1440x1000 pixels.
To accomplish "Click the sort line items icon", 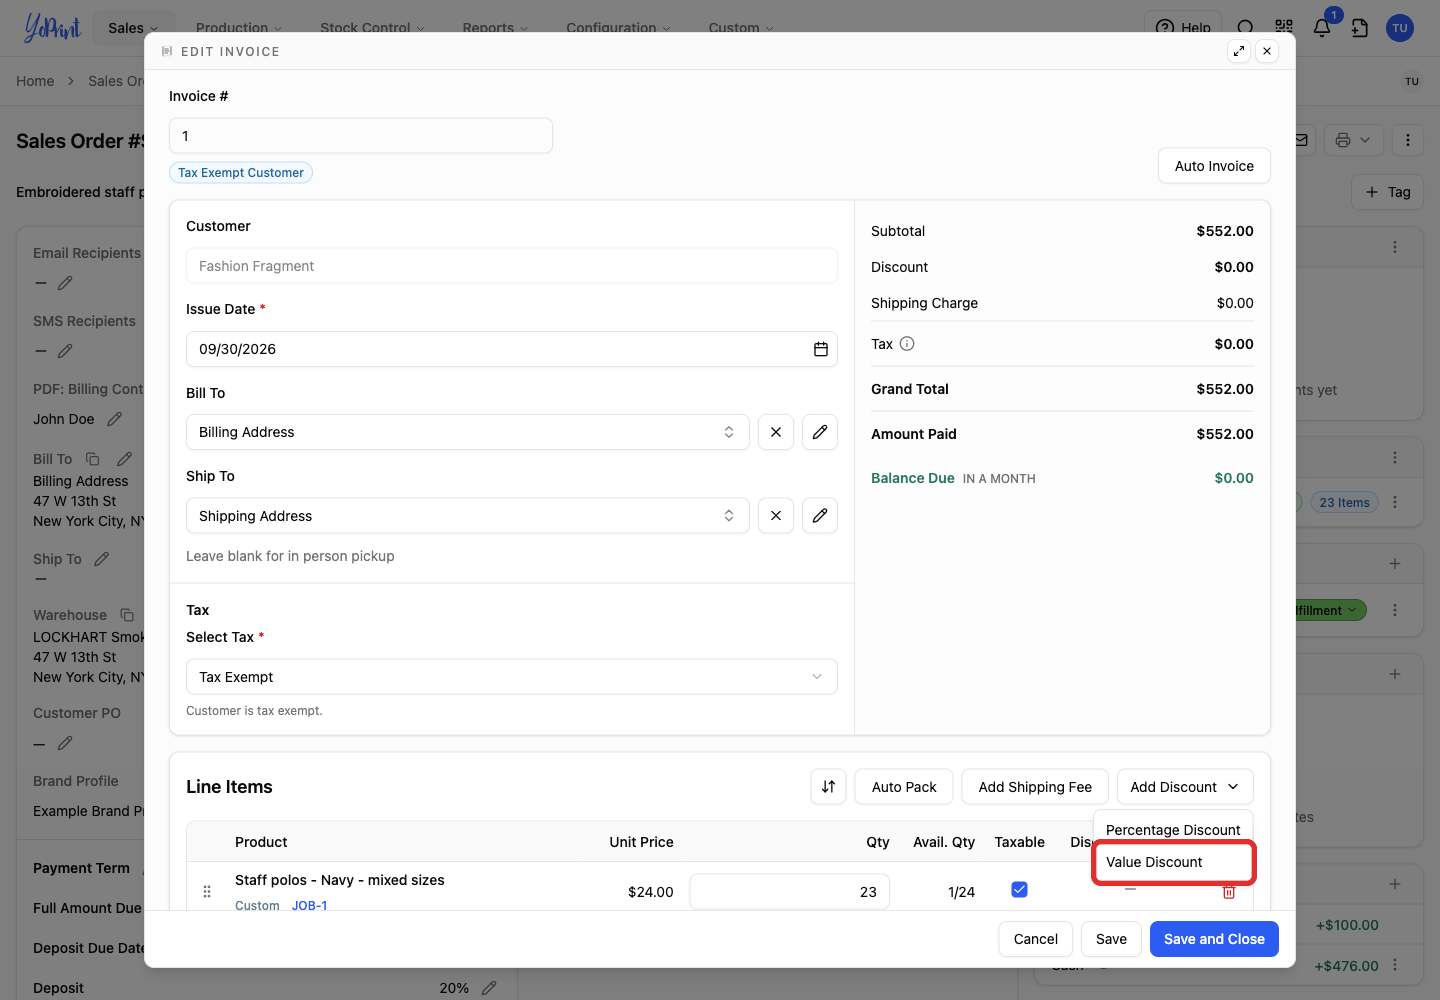I will (x=828, y=787).
